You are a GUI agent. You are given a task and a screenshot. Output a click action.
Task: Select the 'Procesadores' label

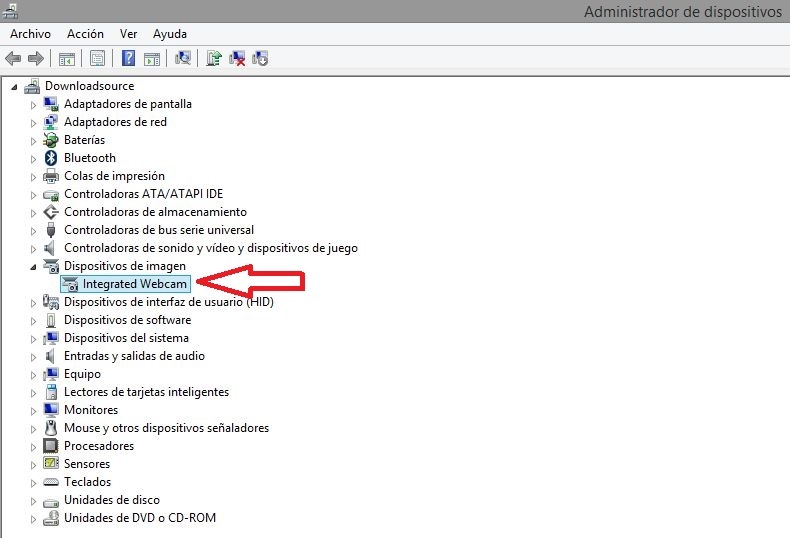coord(99,446)
